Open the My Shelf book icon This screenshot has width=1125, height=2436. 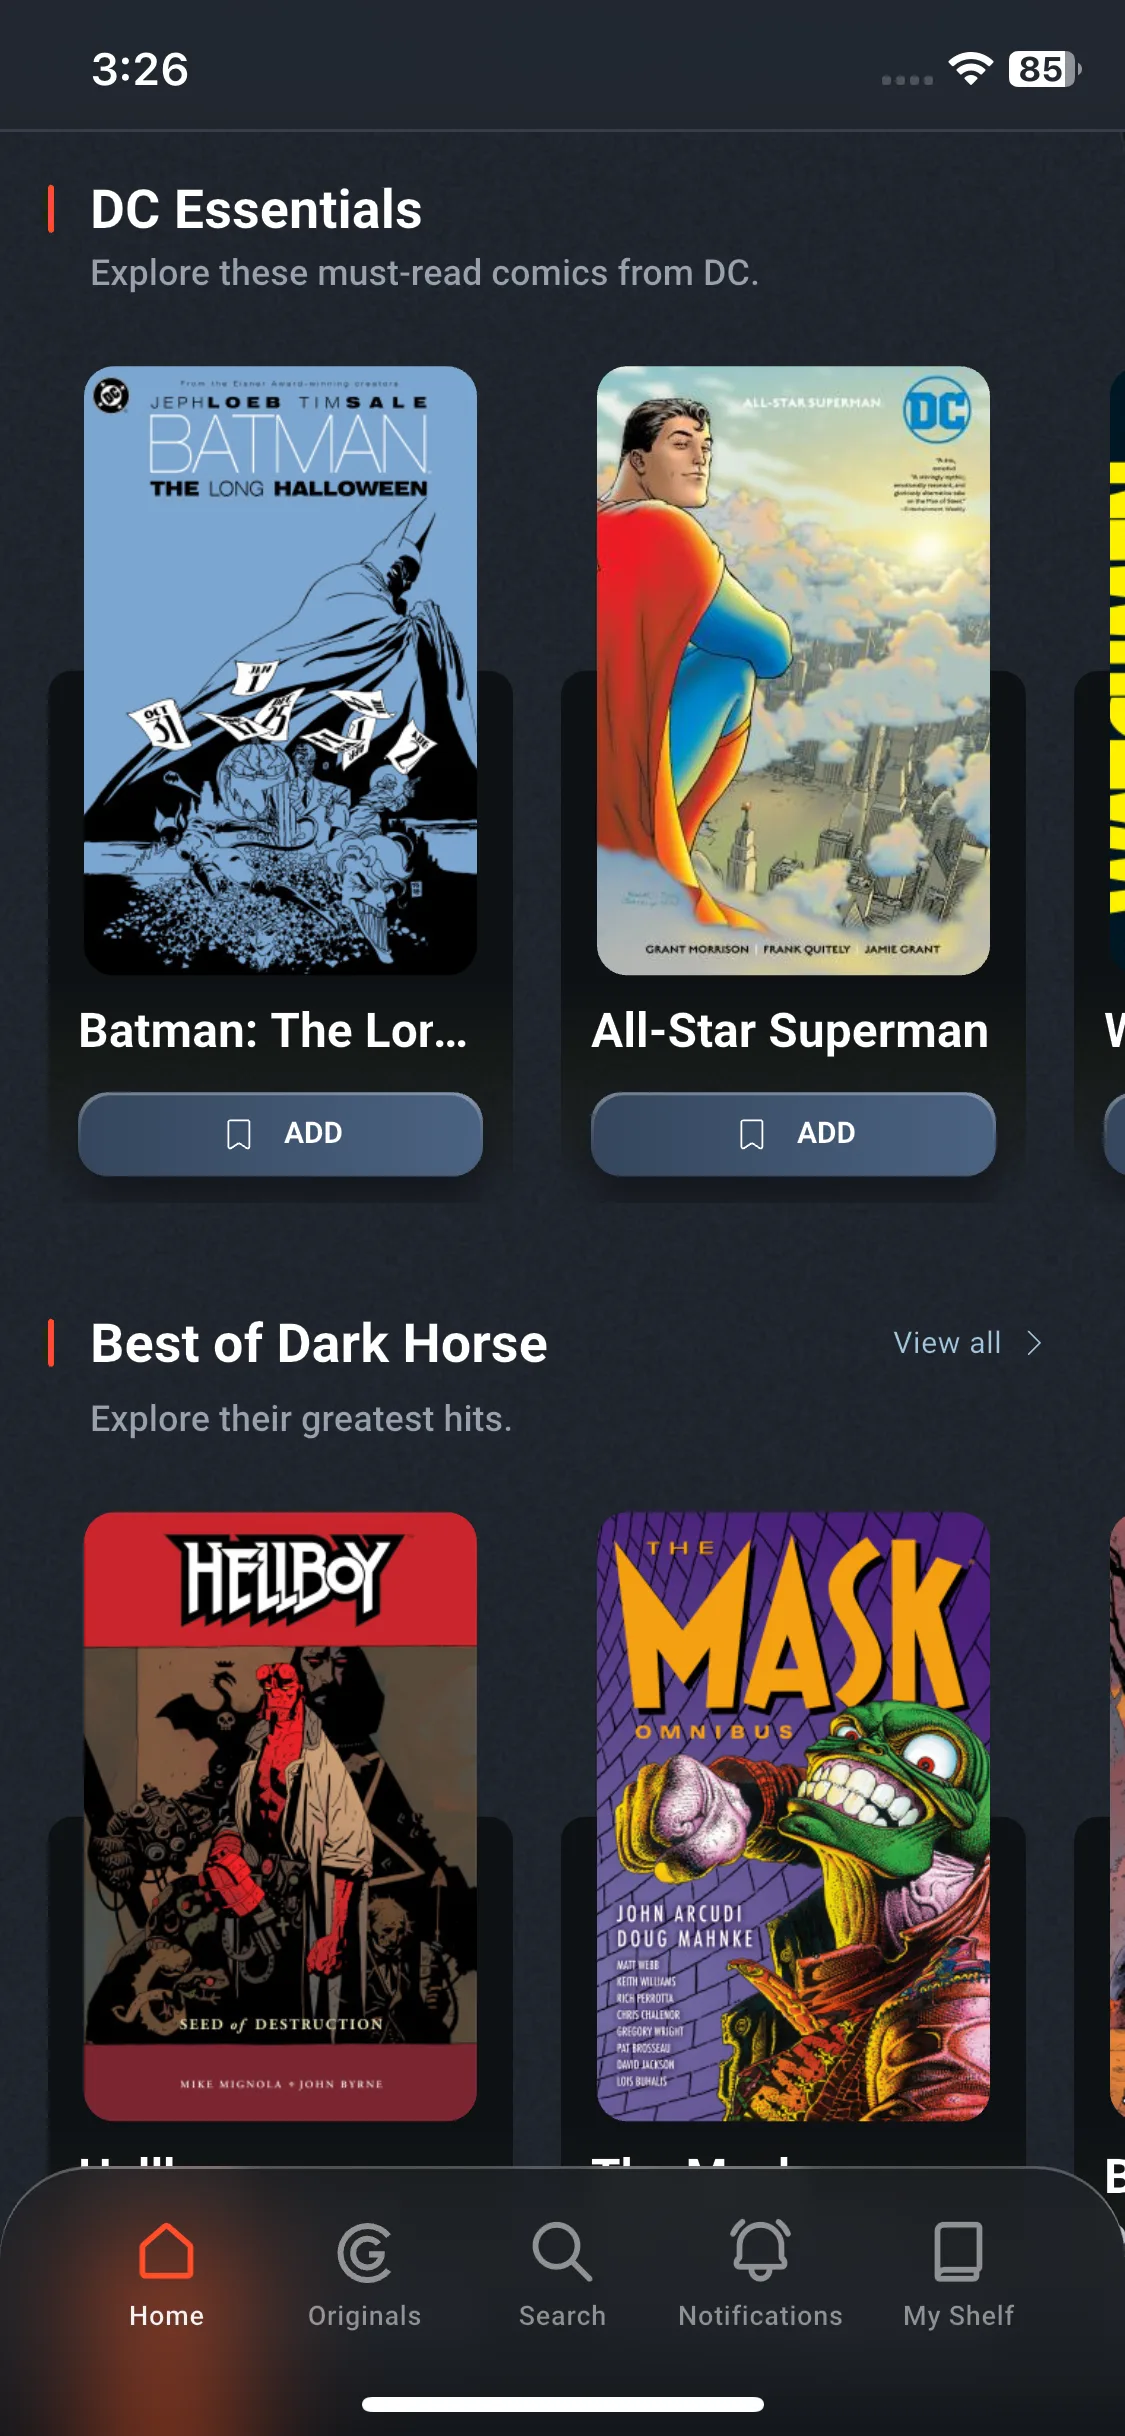click(x=958, y=2252)
